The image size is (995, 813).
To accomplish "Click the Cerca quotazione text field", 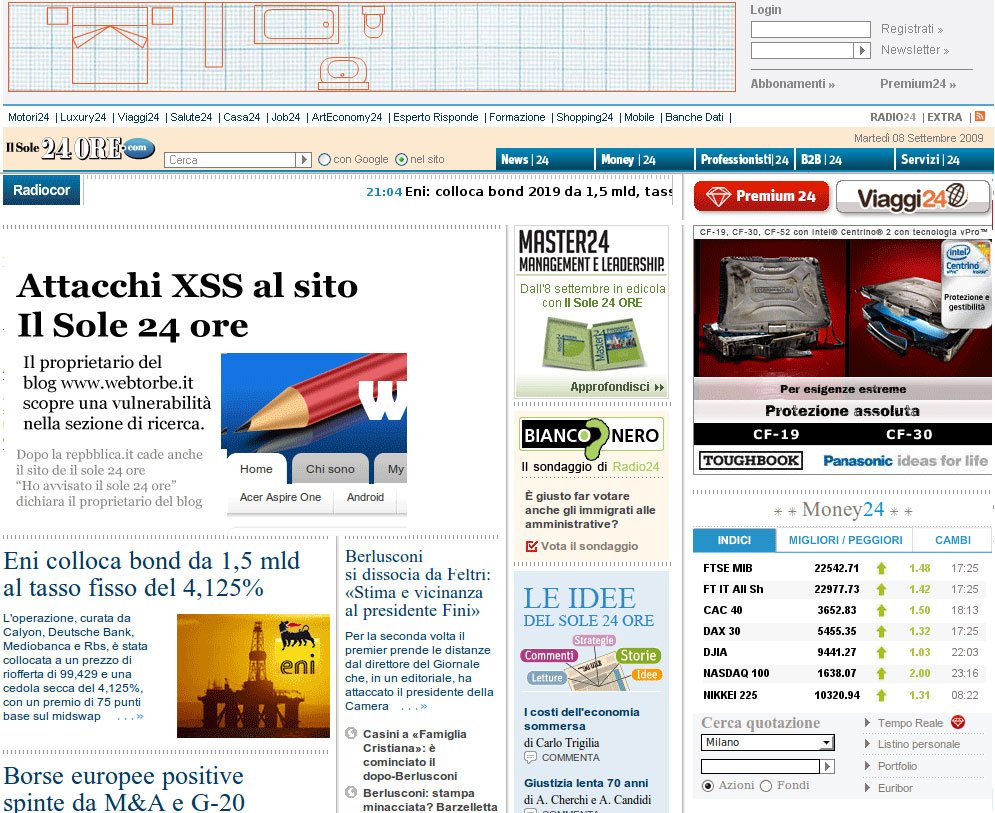I will (x=760, y=767).
